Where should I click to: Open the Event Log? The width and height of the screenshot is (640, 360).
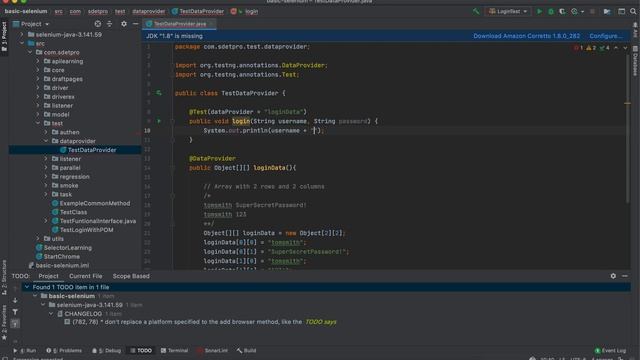pos(610,351)
